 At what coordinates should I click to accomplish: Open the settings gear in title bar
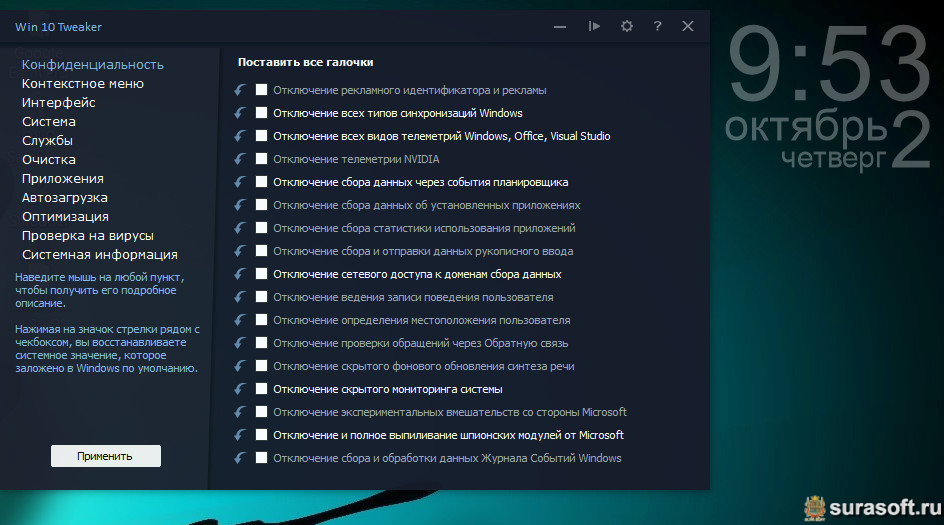[627, 27]
